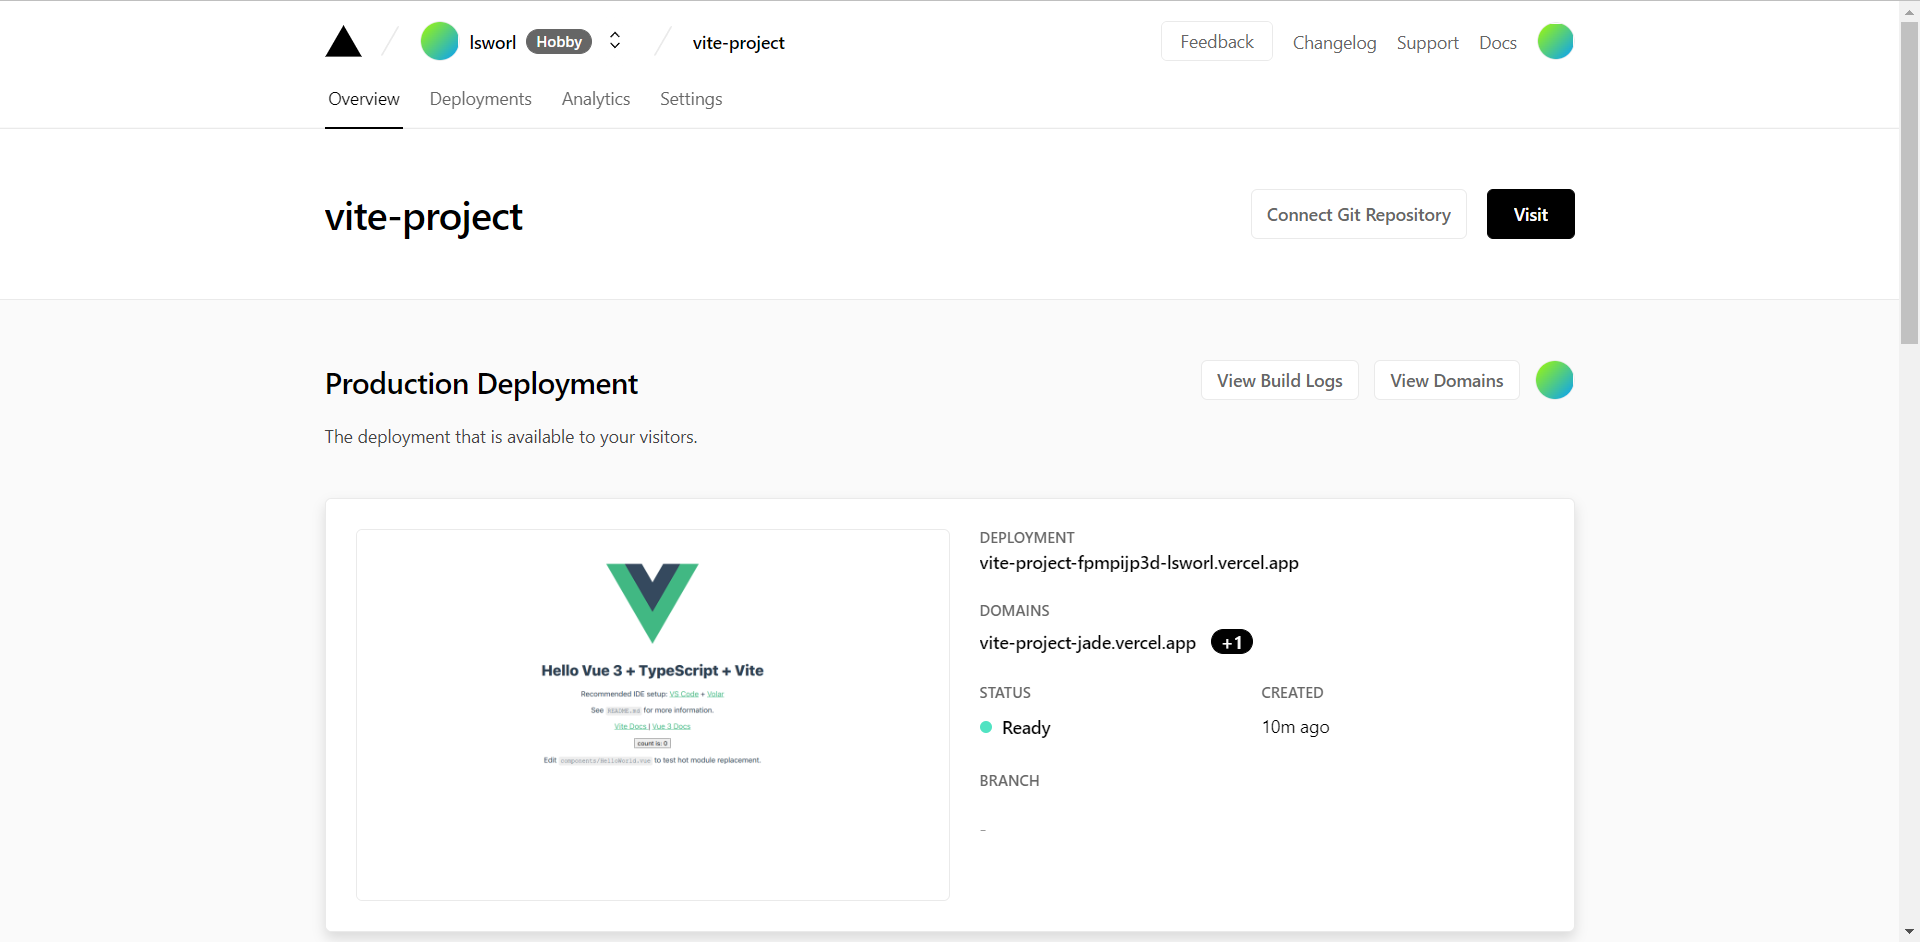Click the Connect Git Repository button
Image resolution: width=1920 pixels, height=942 pixels.
pyautogui.click(x=1358, y=214)
